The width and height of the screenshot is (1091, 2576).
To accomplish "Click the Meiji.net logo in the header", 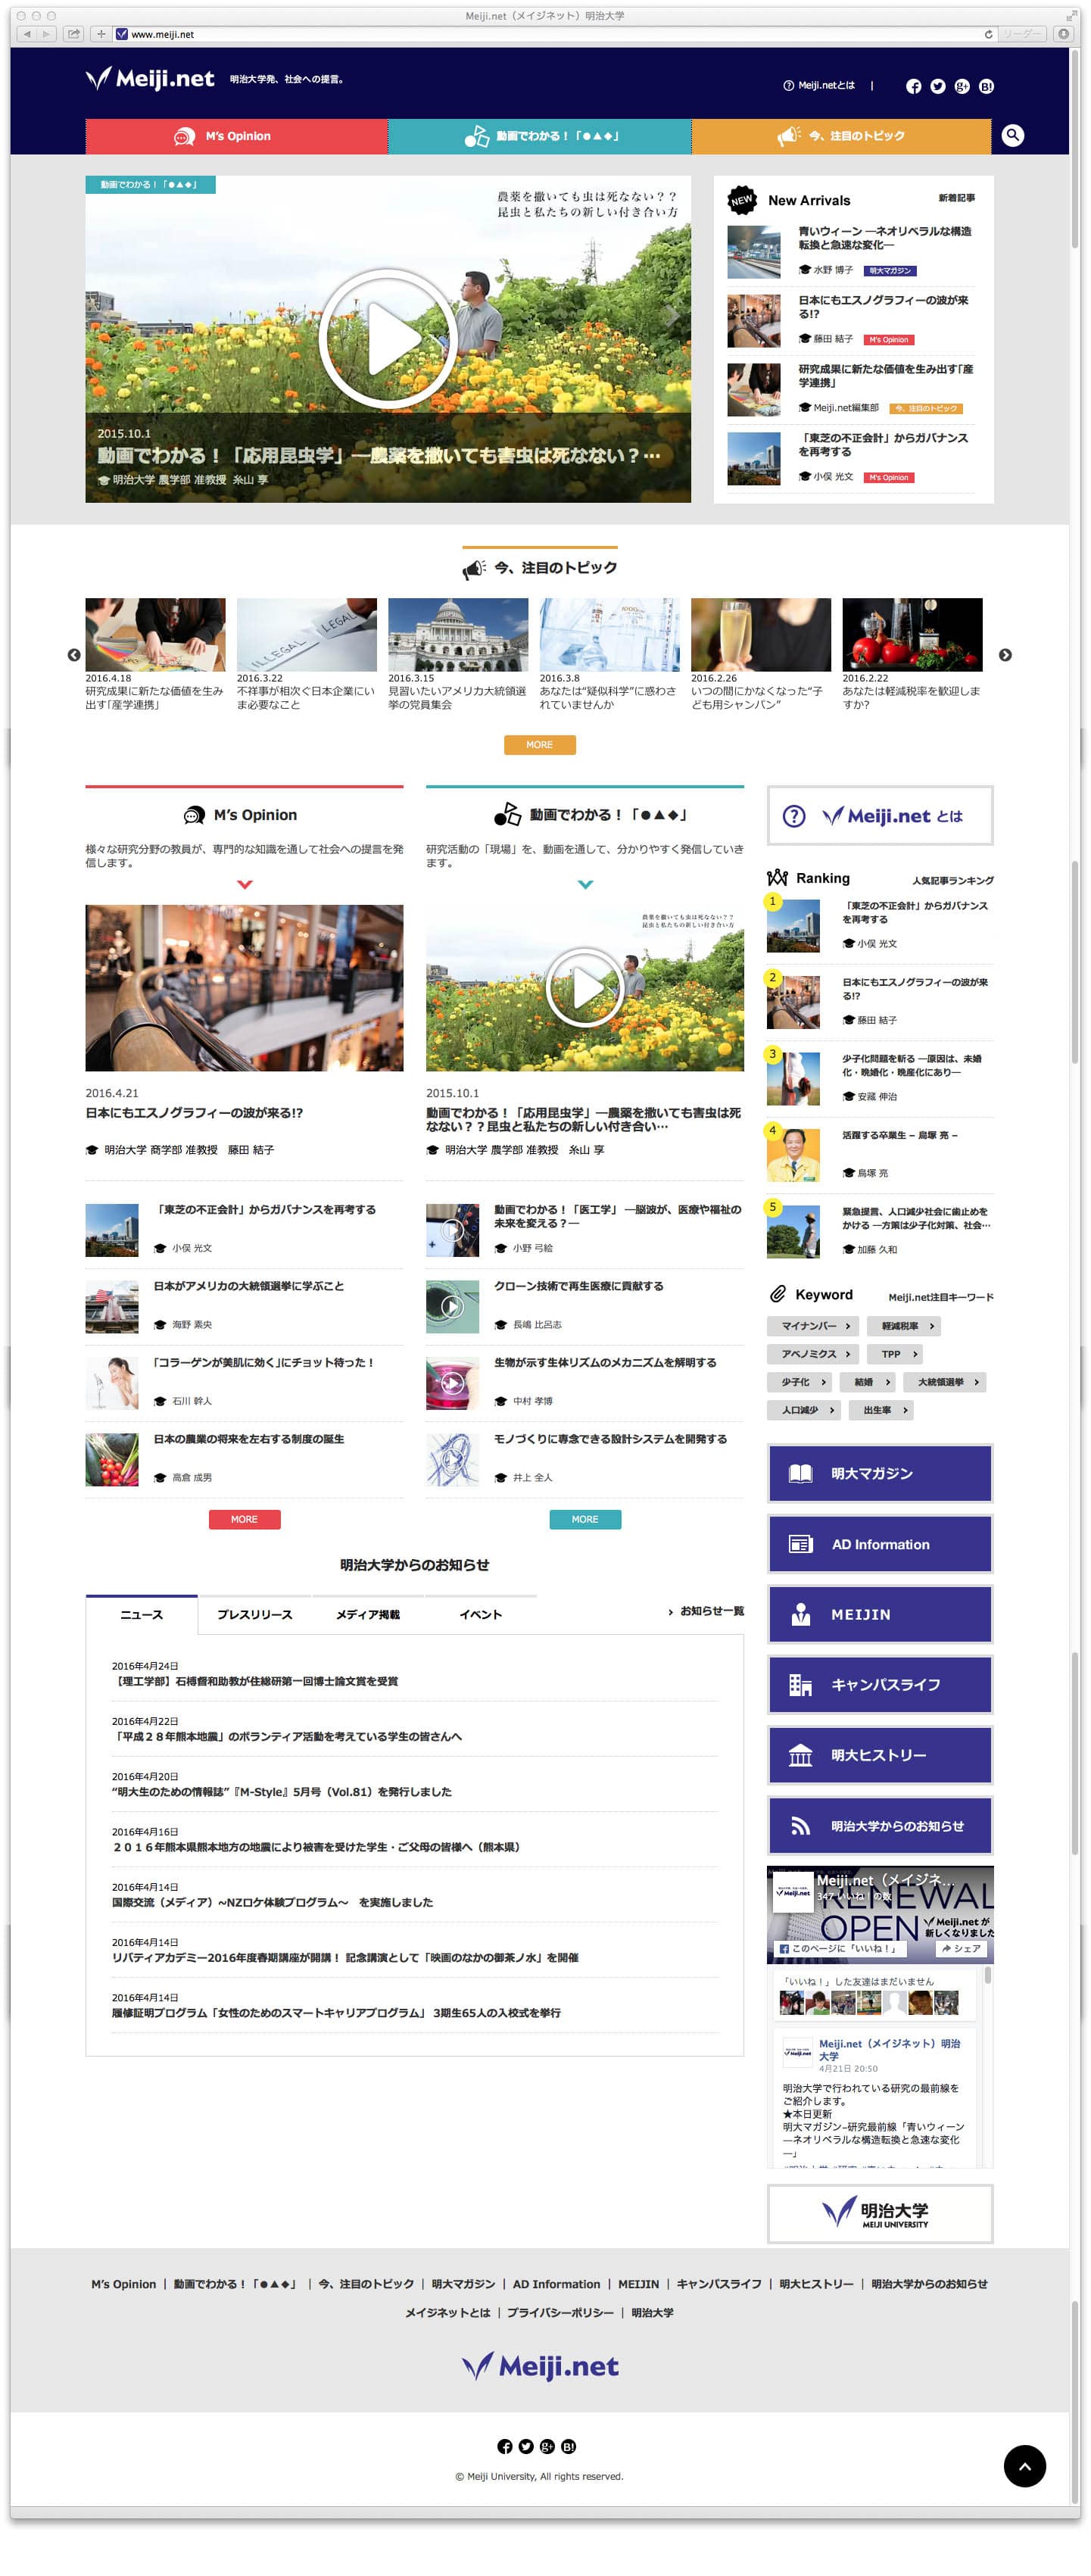I will click(x=150, y=78).
